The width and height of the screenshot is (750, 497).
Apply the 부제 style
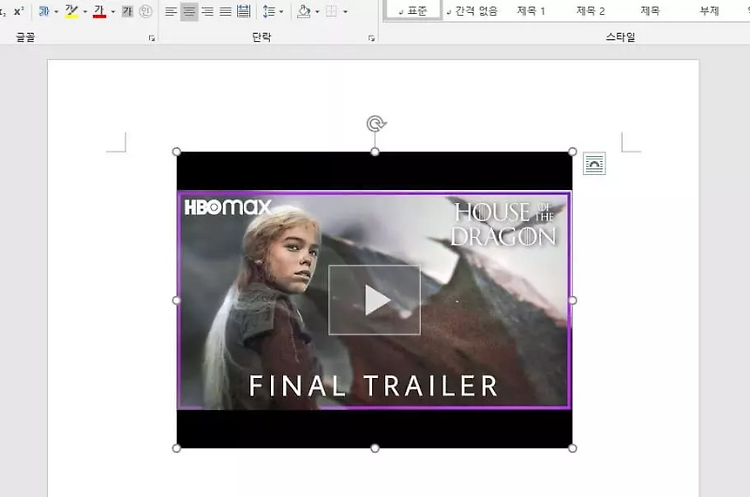pos(709,11)
